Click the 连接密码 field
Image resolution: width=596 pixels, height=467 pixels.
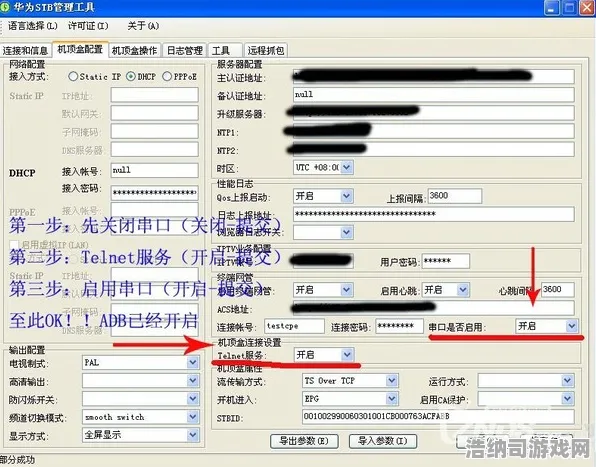(399, 326)
